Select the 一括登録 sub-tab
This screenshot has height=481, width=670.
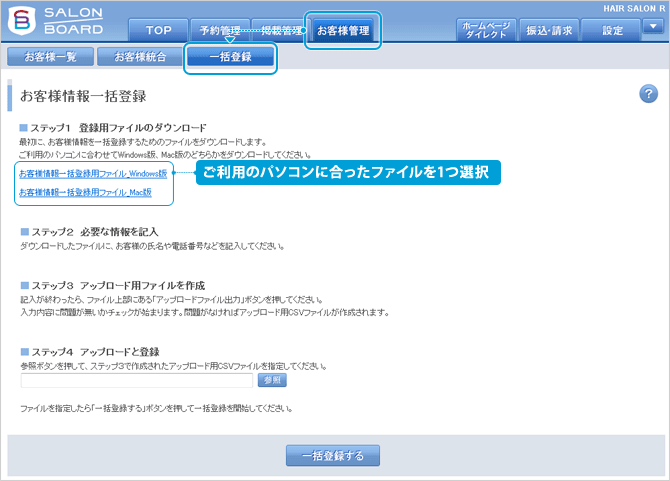pos(230,57)
